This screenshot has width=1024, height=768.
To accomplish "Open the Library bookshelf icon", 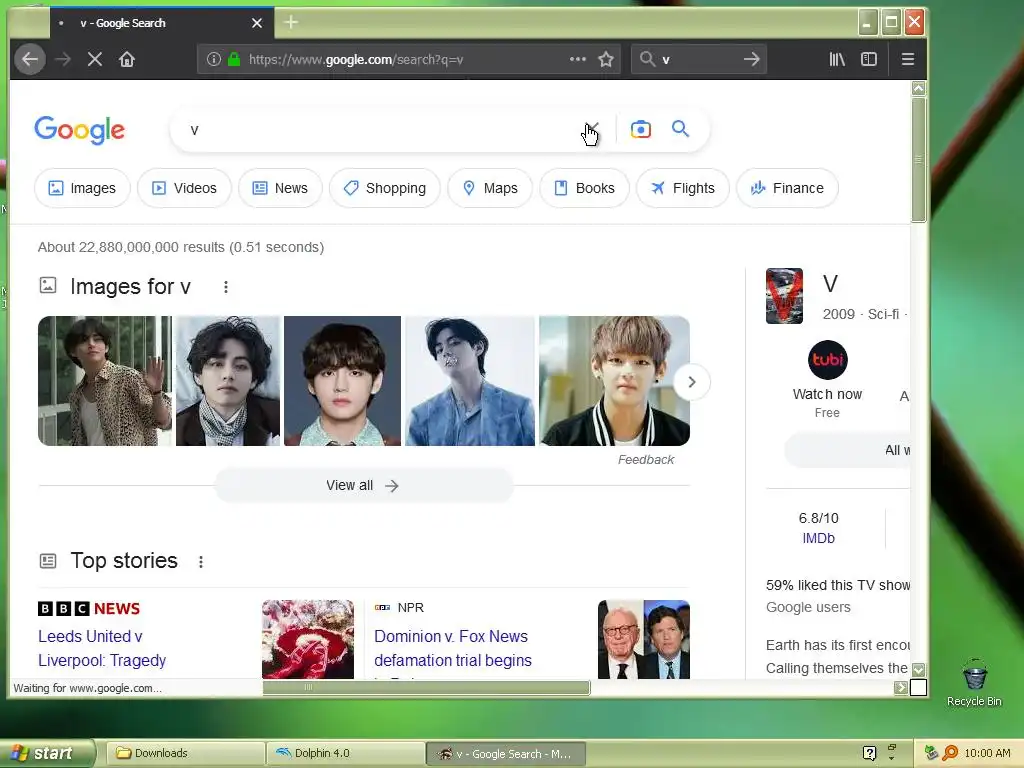I will point(837,59).
